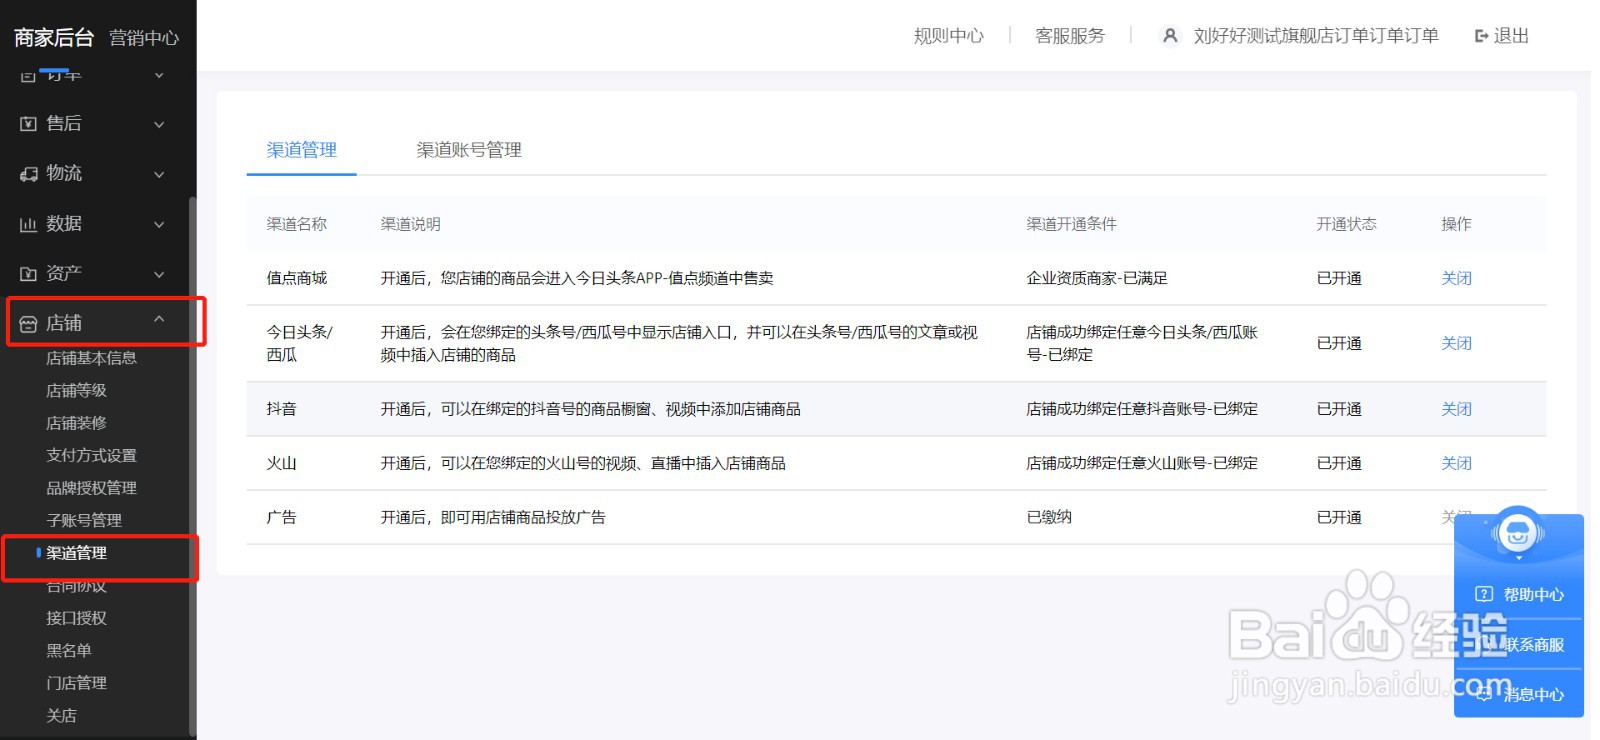Expand the 数据 menu chevron
The height and width of the screenshot is (740, 1600).
159,224
